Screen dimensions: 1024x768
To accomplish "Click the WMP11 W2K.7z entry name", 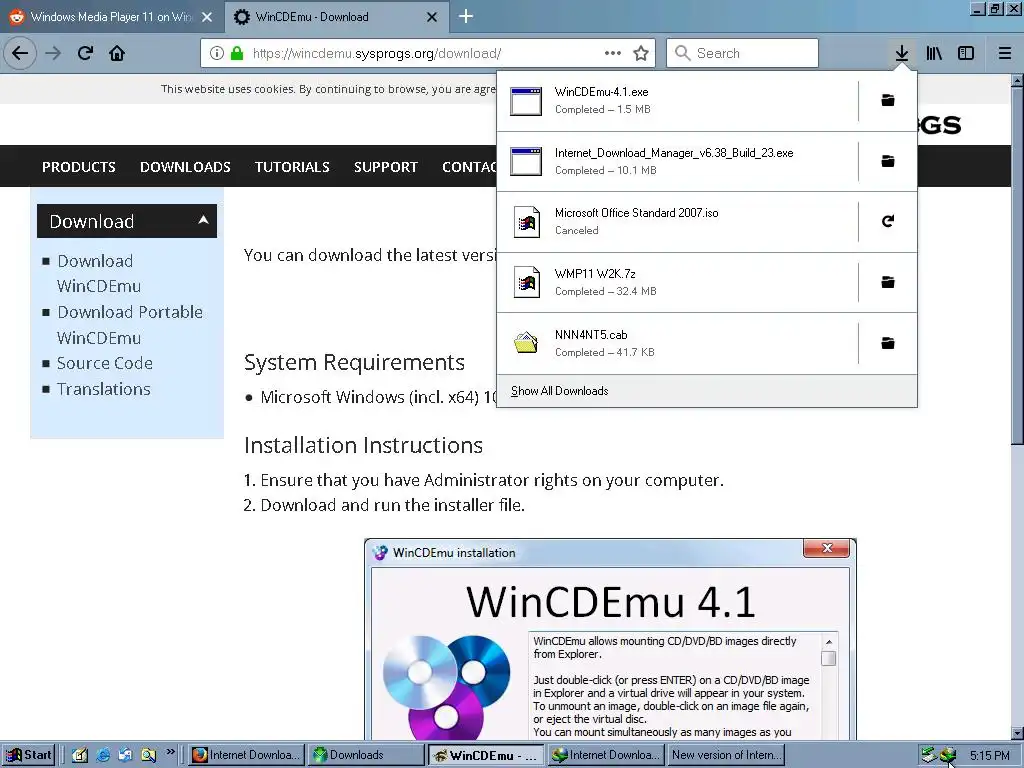I will point(595,274).
